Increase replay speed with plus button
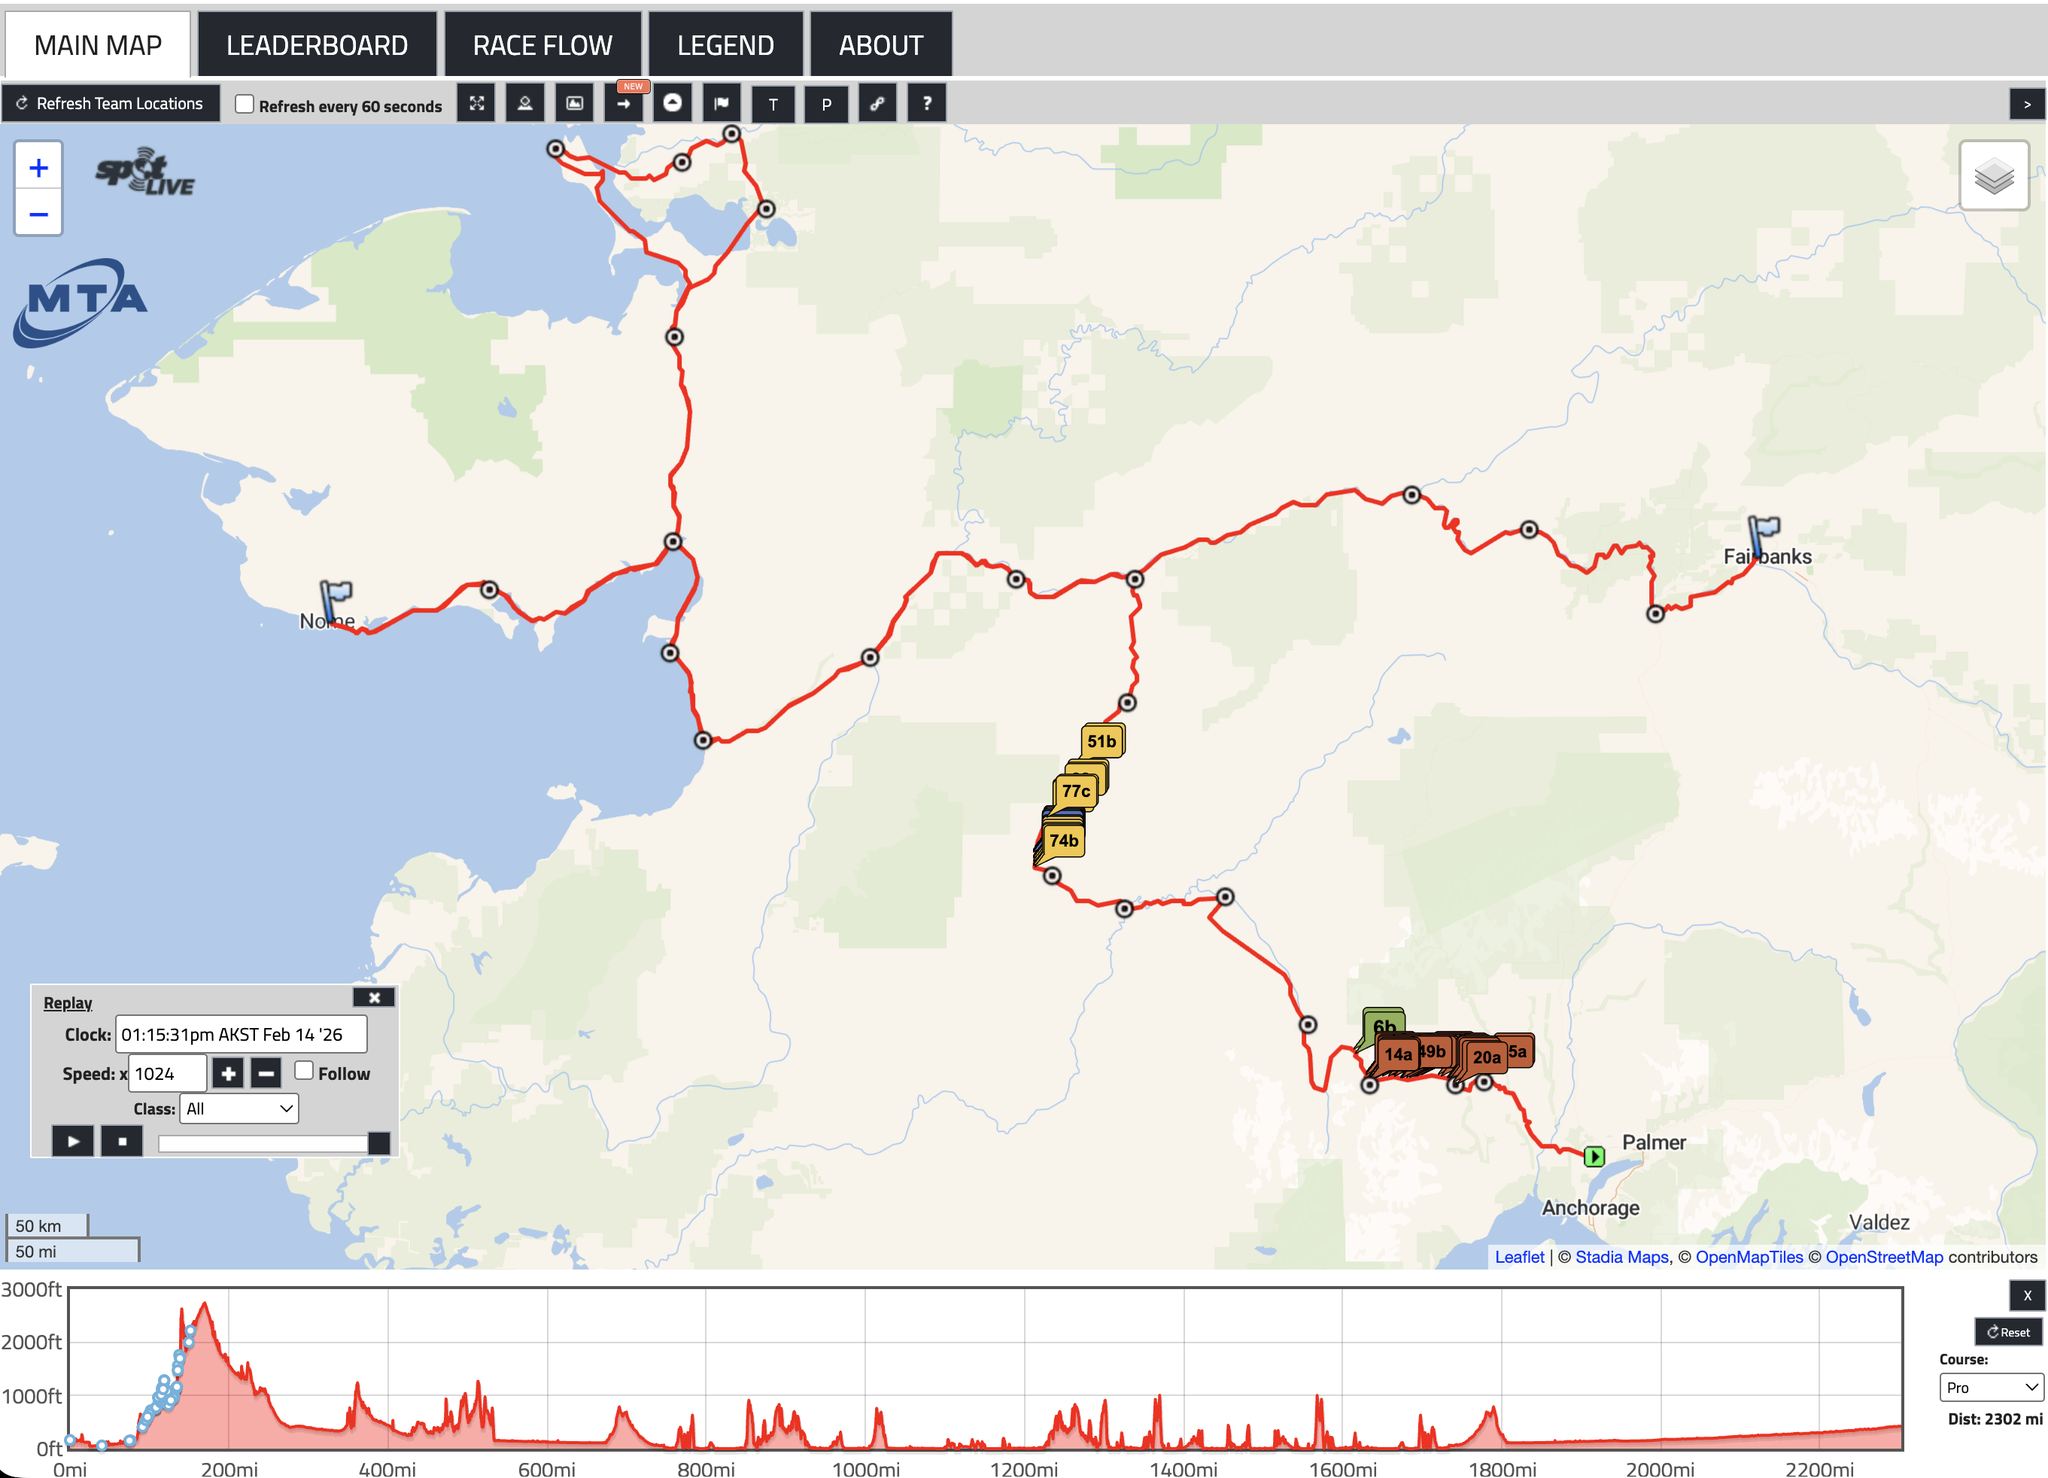Viewport: 2048px width, 1478px height. [229, 1074]
